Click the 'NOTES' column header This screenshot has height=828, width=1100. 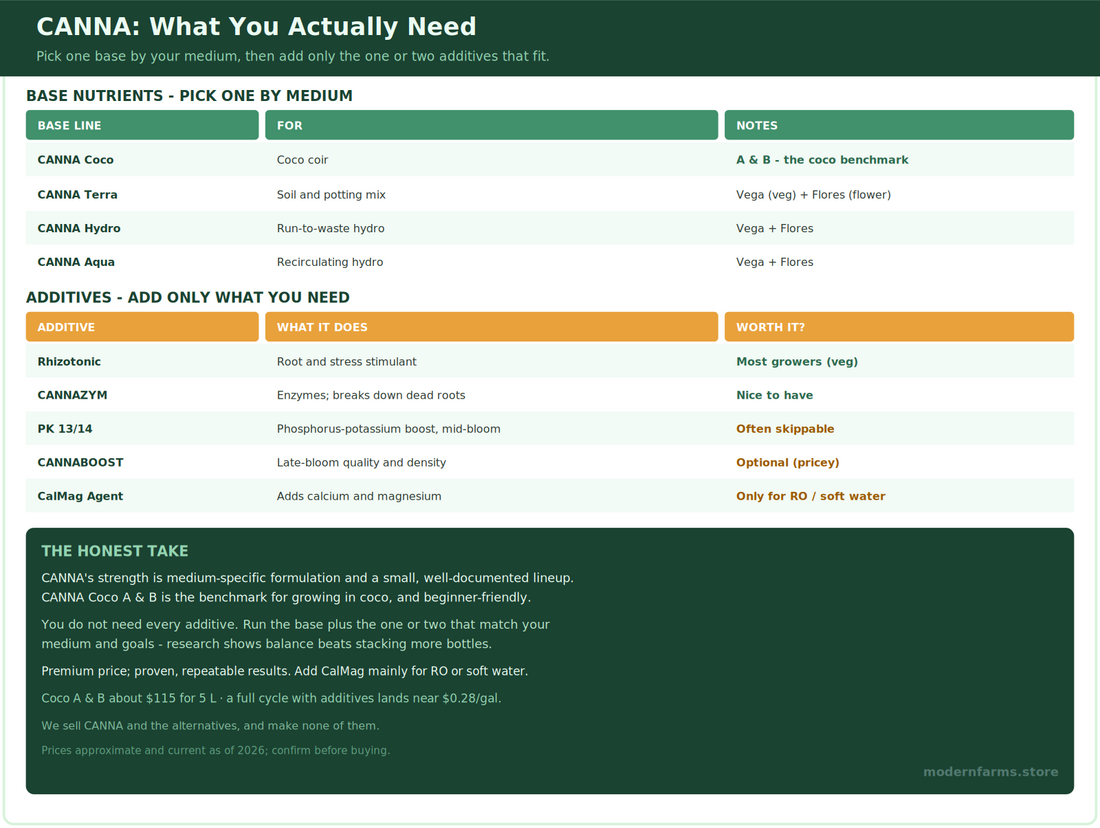pos(899,125)
